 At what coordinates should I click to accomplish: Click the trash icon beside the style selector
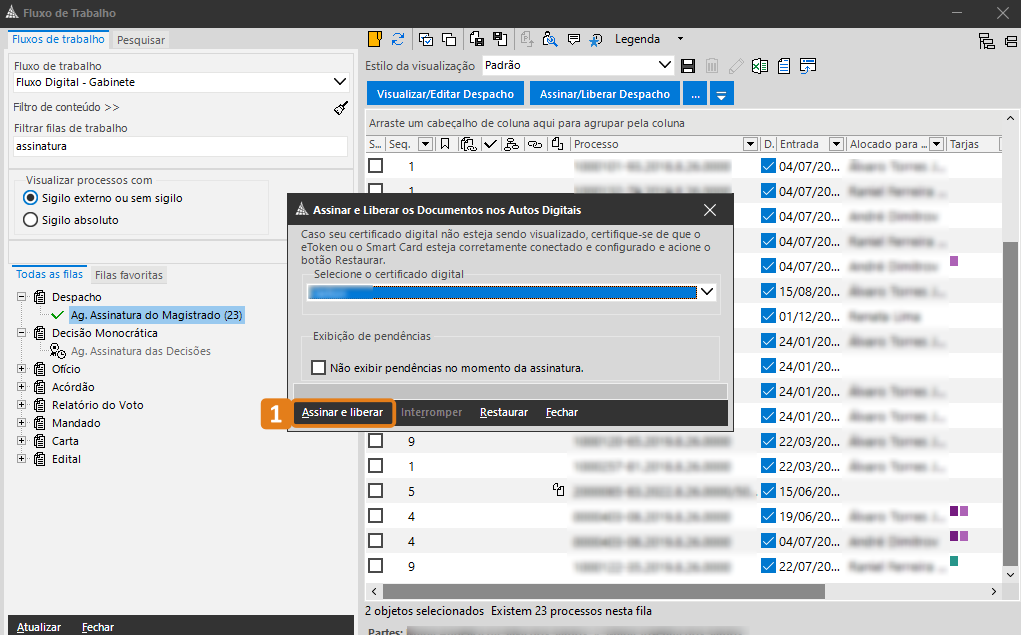tap(712, 66)
